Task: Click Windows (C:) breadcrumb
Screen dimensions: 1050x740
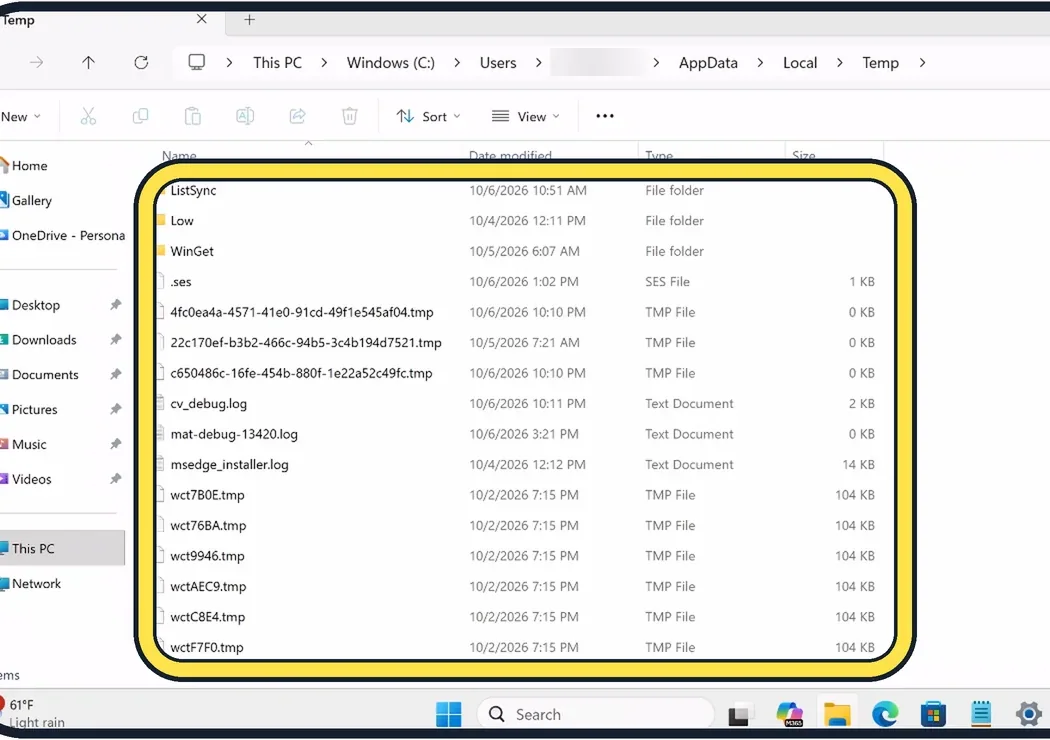Action: click(x=390, y=62)
